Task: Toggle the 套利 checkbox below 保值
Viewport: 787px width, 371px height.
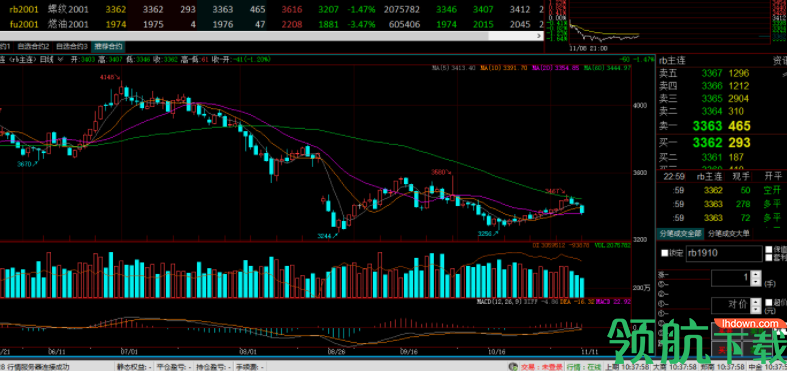Action: coord(769,258)
